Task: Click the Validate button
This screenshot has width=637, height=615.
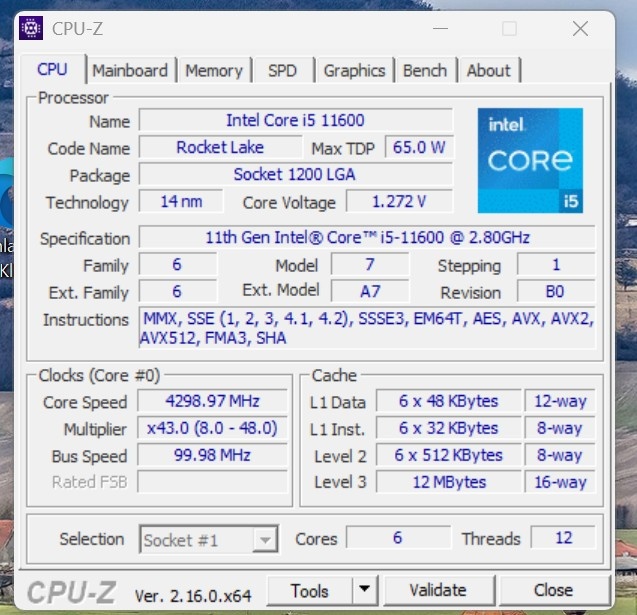Action: pos(438,590)
